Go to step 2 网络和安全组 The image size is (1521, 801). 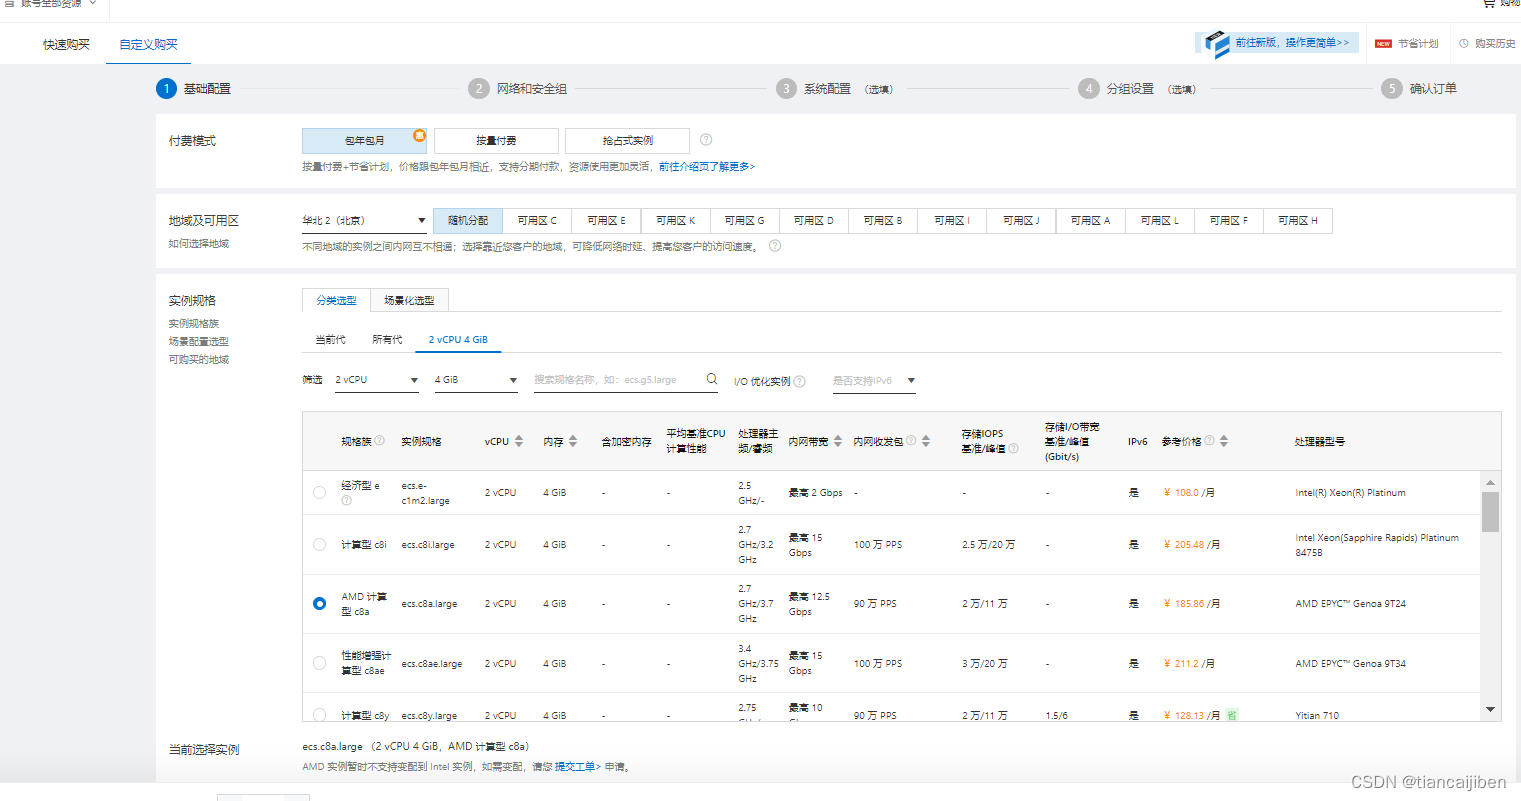point(518,89)
